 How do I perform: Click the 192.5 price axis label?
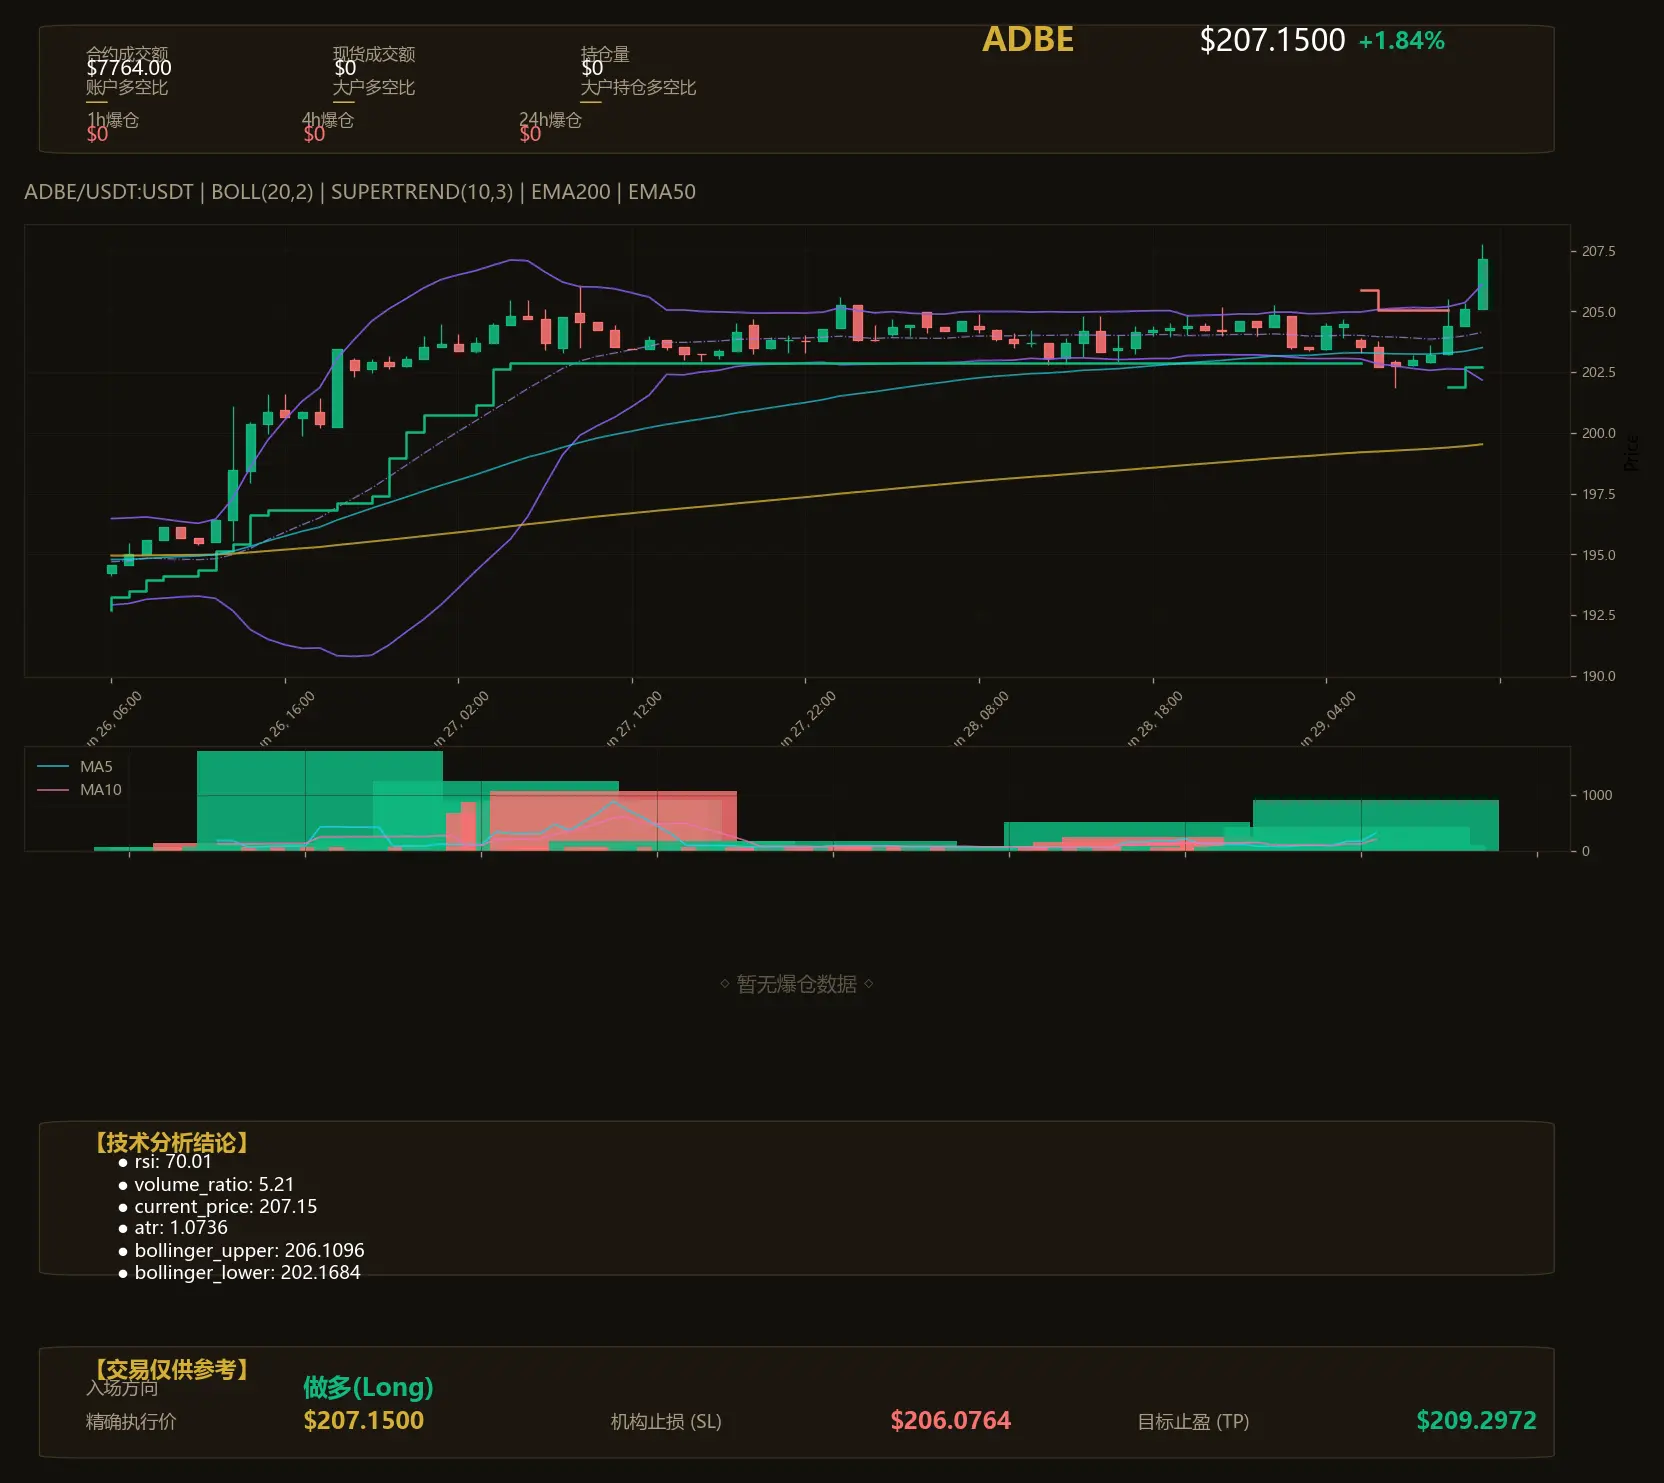[1598, 615]
